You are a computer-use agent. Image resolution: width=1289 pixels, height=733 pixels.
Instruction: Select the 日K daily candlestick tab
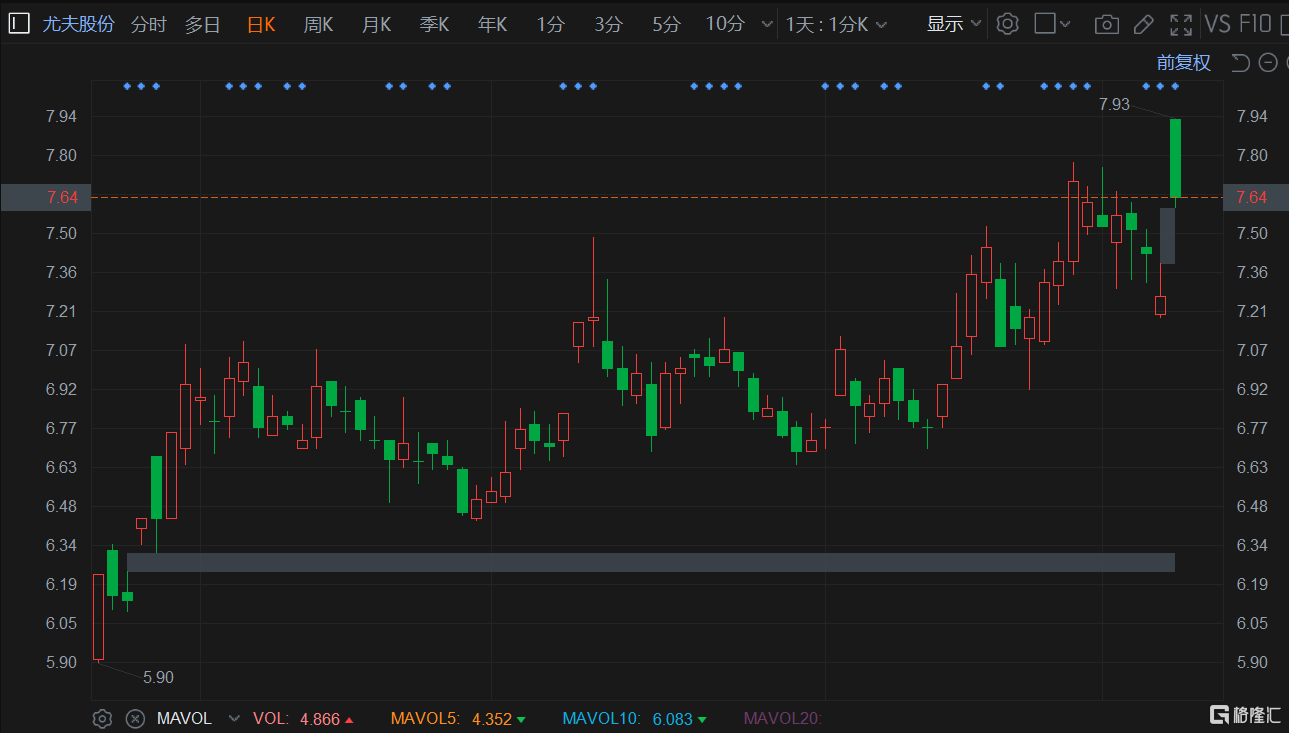(x=261, y=25)
